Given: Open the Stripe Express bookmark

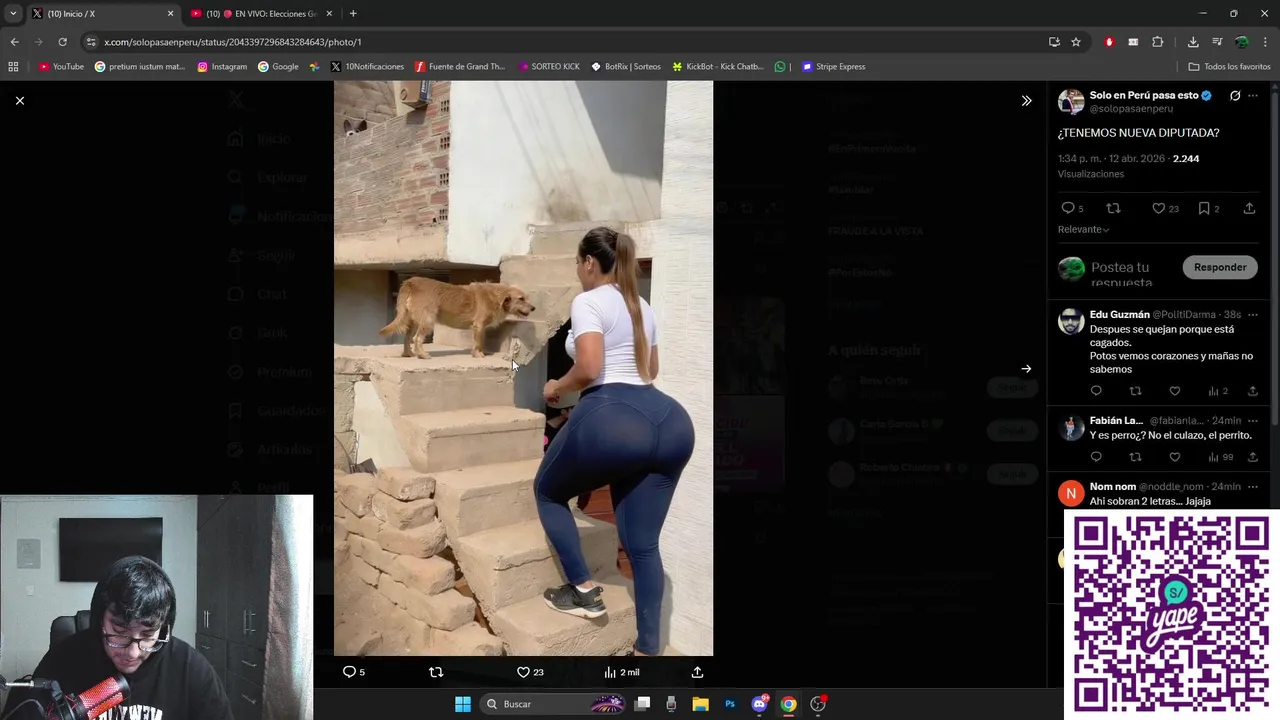Looking at the screenshot, I should 833,67.
